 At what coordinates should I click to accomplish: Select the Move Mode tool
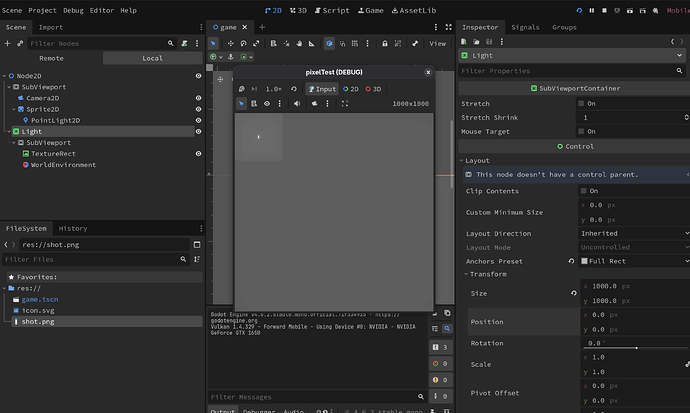click(x=231, y=44)
